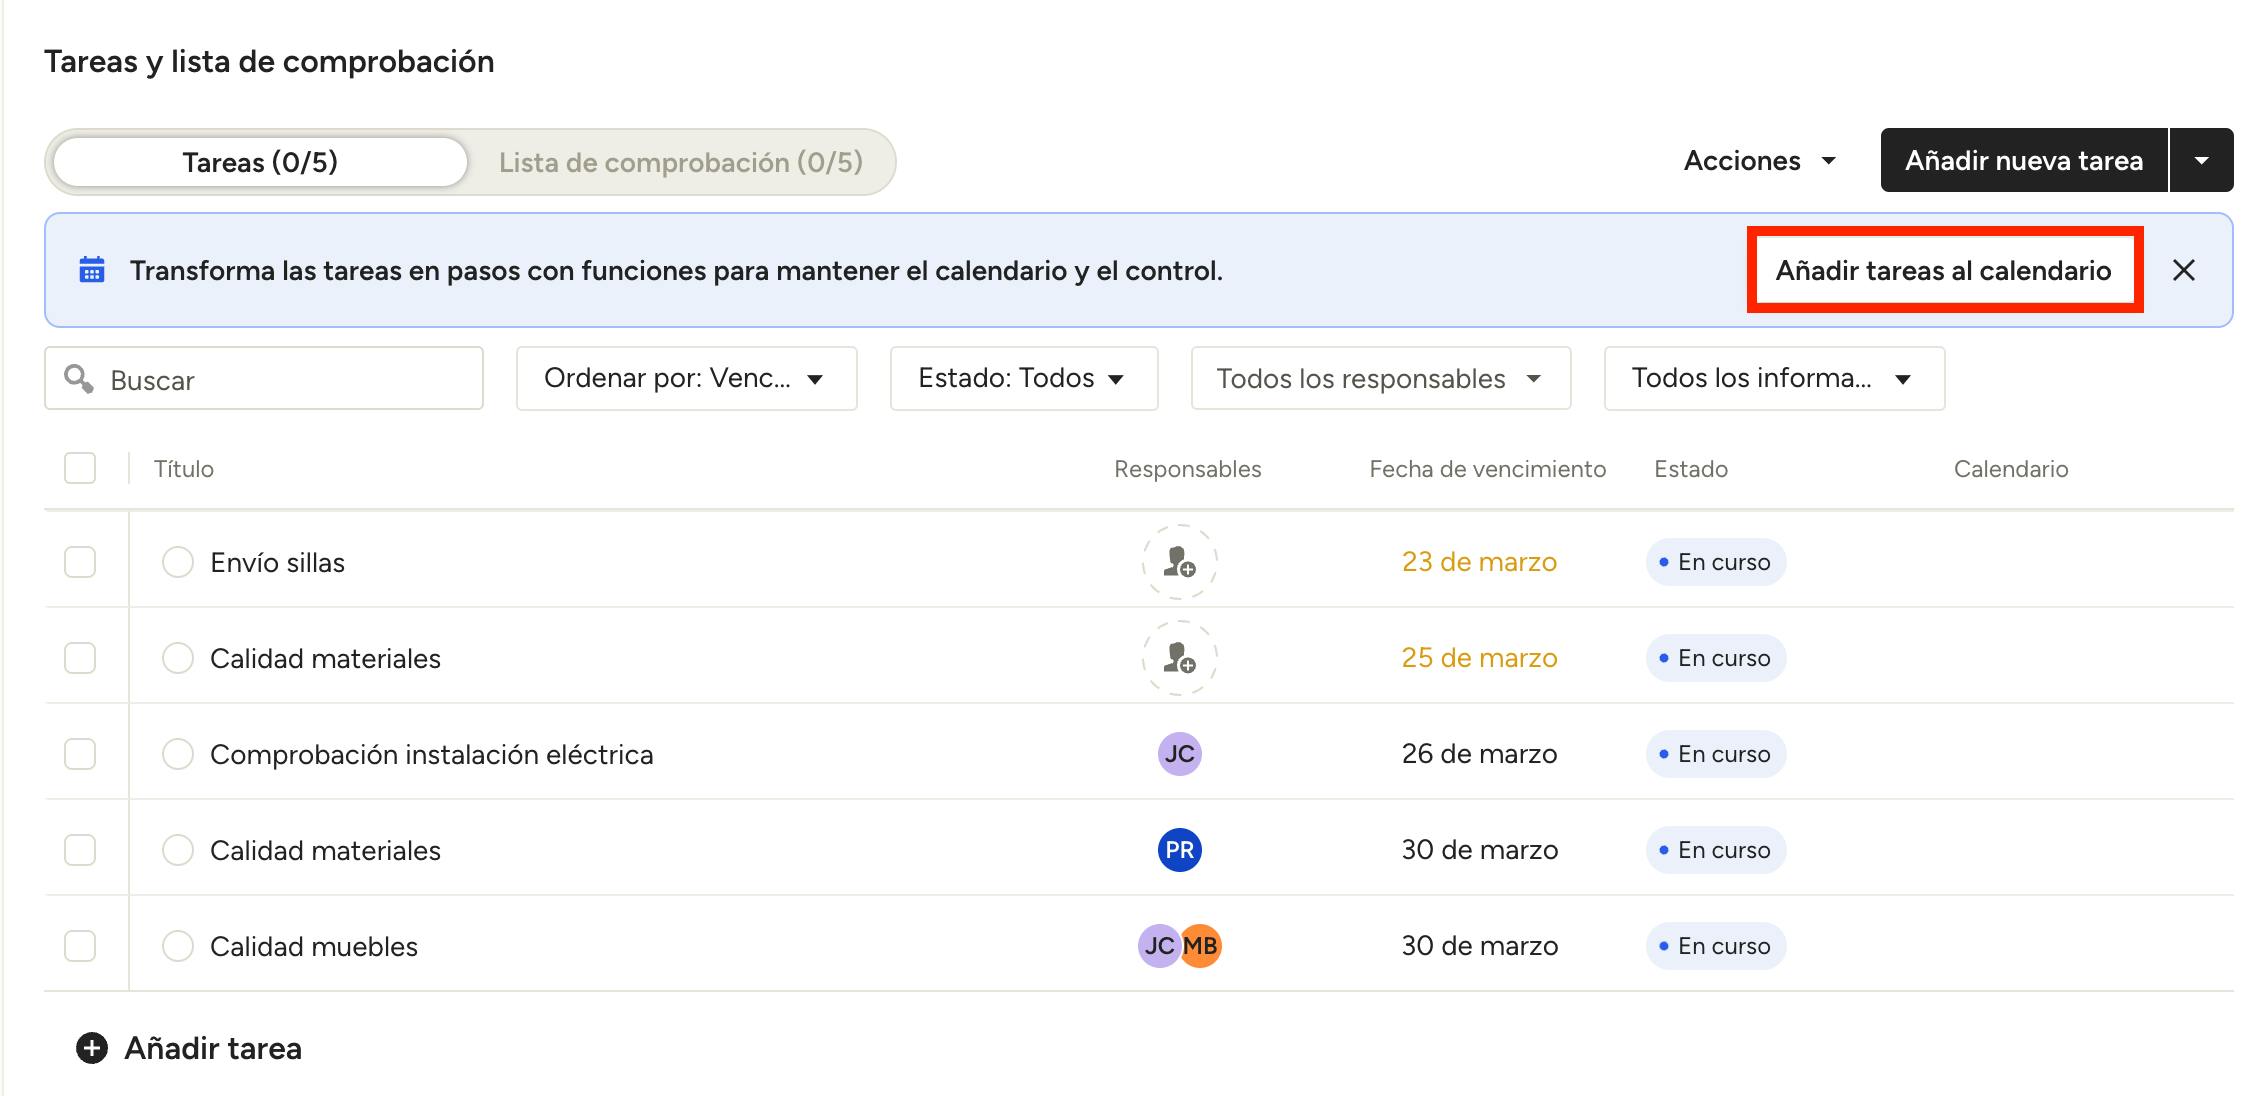Check the box for Envío sillas row
2266x1096 pixels.
pos(80,562)
